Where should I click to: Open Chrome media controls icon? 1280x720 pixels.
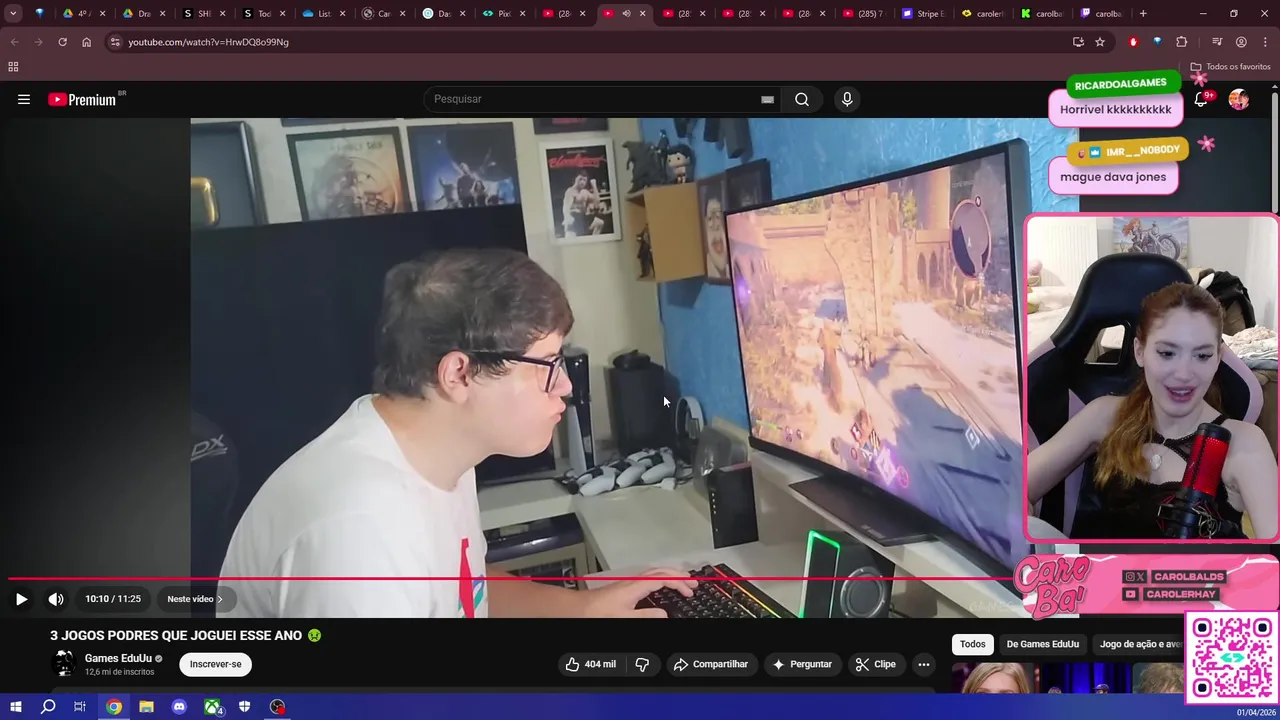[x=1217, y=42]
